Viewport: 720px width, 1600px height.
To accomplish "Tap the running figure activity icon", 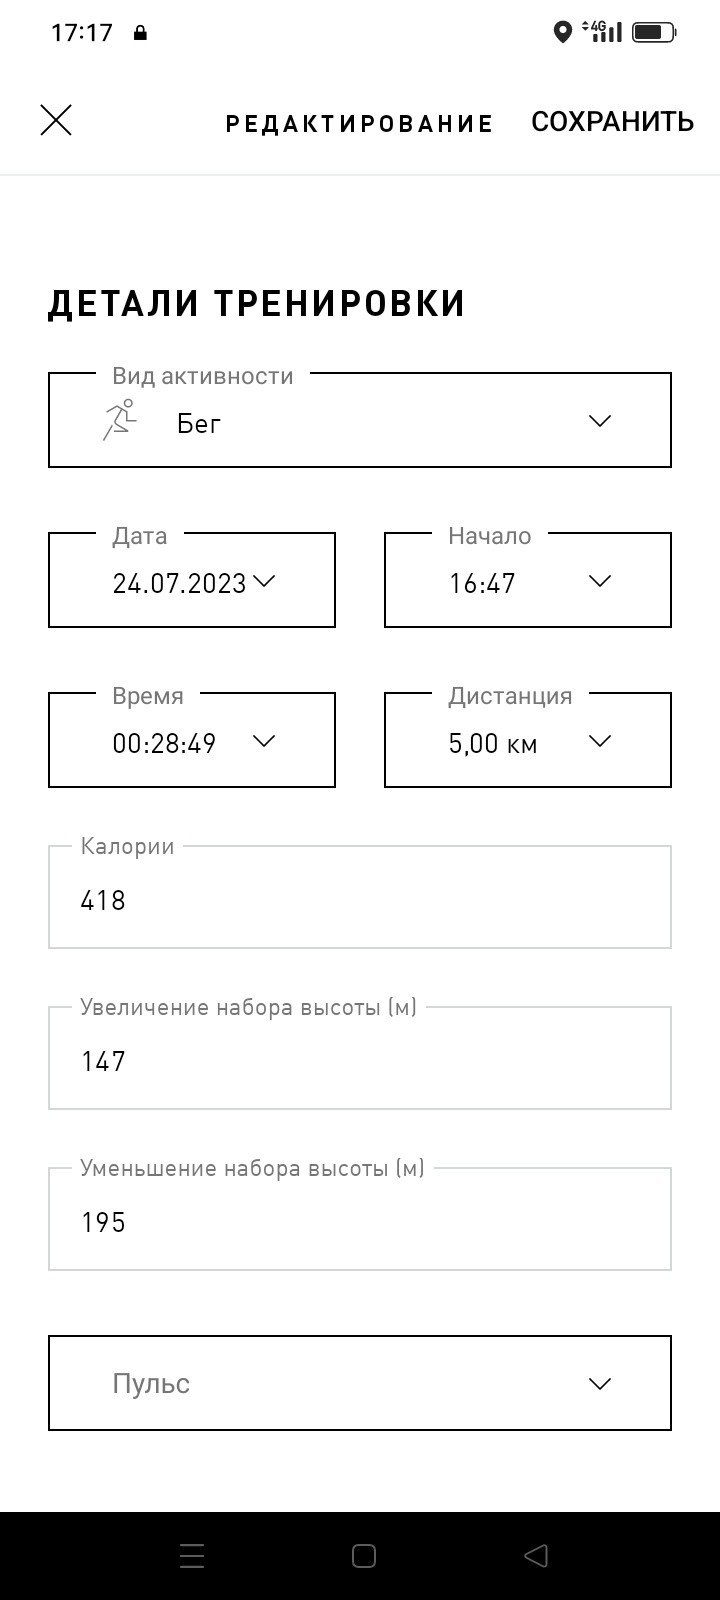I will coord(119,420).
